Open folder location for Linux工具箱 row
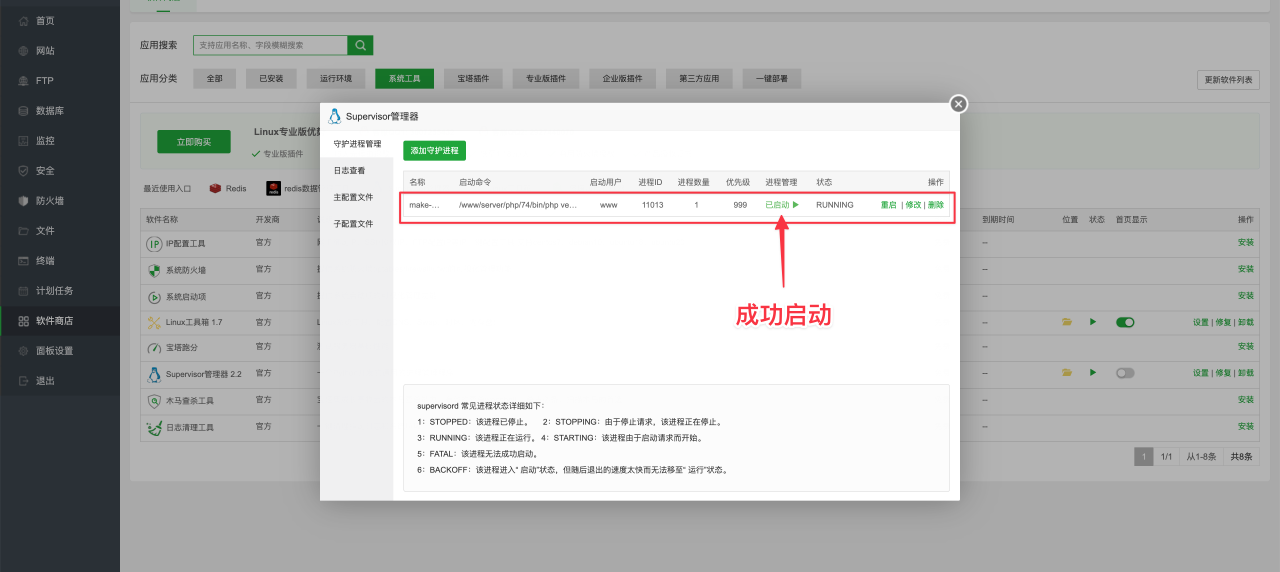Viewport: 1280px width, 572px height. tap(1067, 322)
